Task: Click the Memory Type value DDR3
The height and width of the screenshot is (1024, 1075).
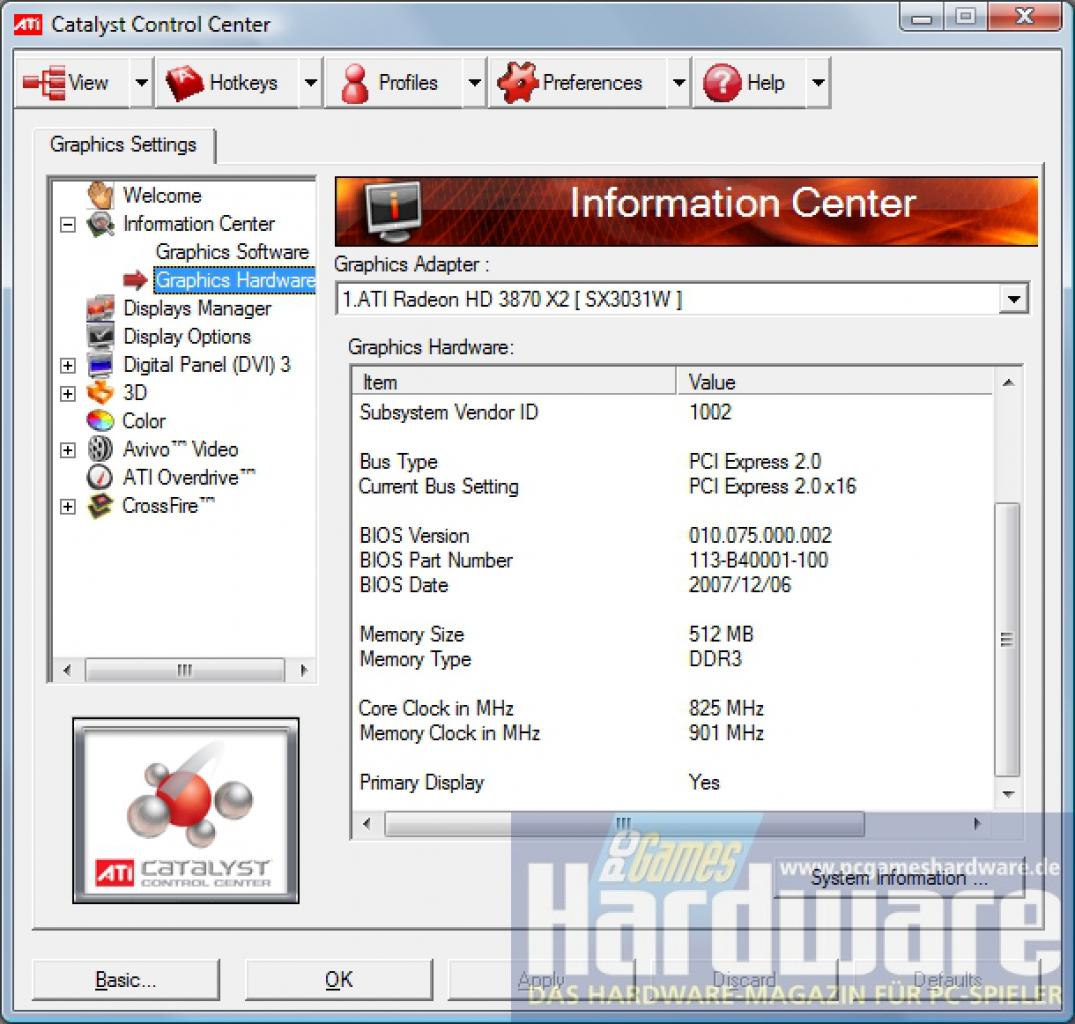Action: click(x=715, y=659)
